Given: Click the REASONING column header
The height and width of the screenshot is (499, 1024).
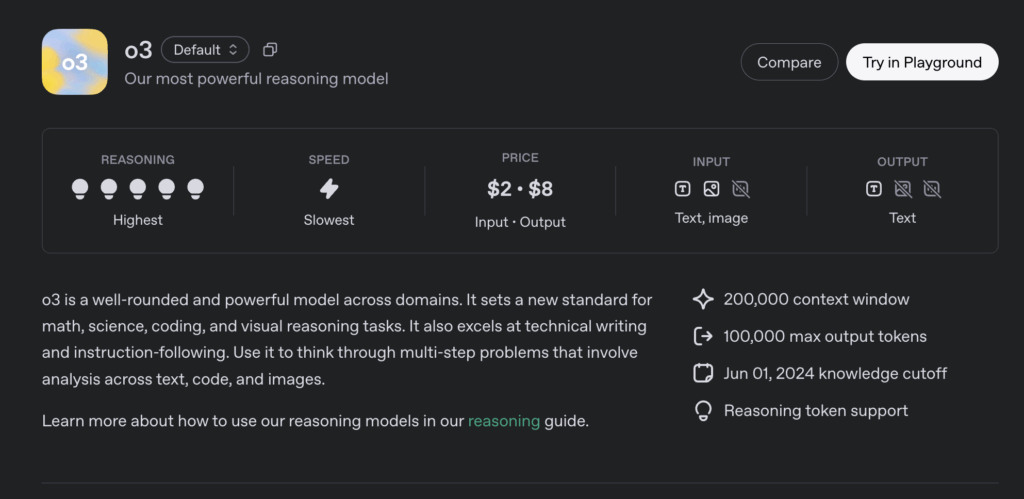Looking at the screenshot, I should (x=137, y=159).
